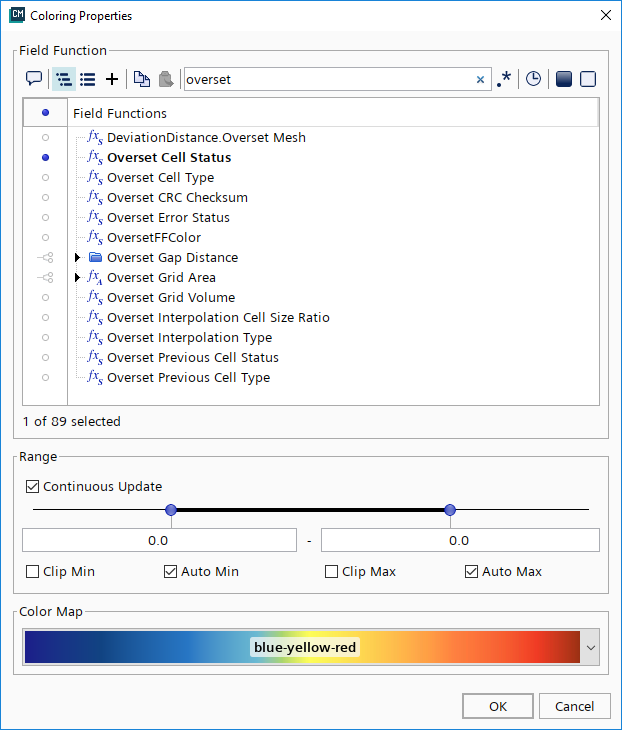622x730 pixels.
Task: Switch to flat list view icon
Action: [x=88, y=79]
